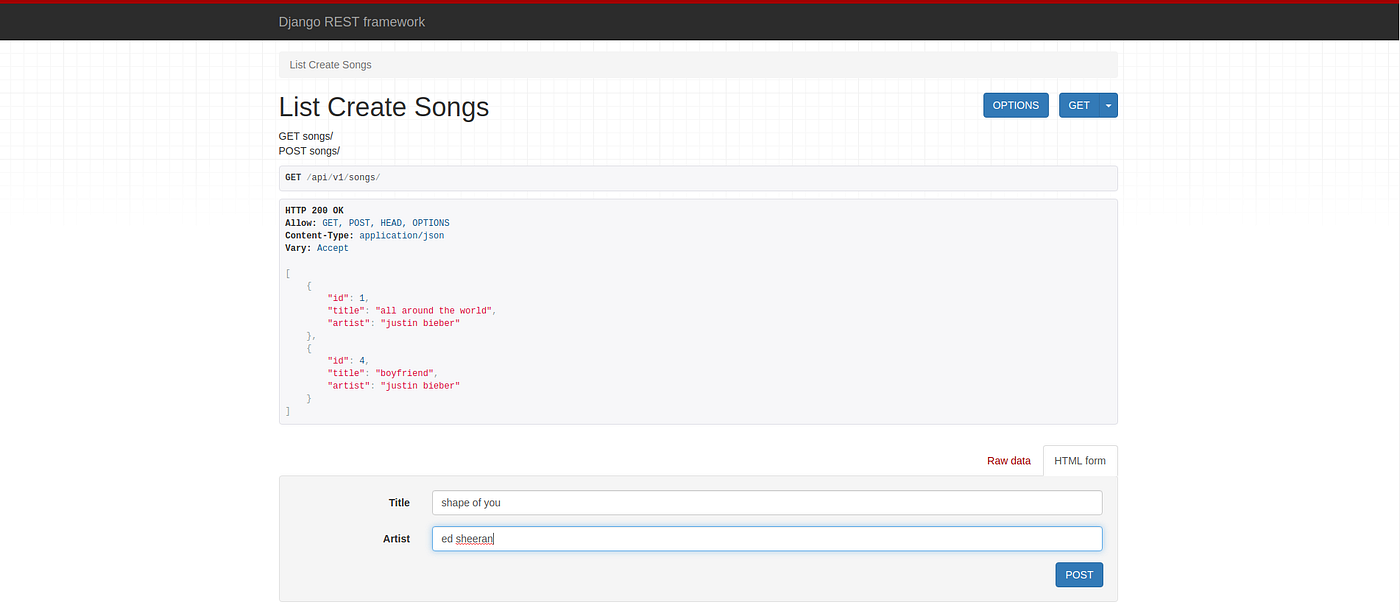1400x613 pixels.
Task: Expand the GET format dropdown caret
Action: pyautogui.click(x=1108, y=105)
